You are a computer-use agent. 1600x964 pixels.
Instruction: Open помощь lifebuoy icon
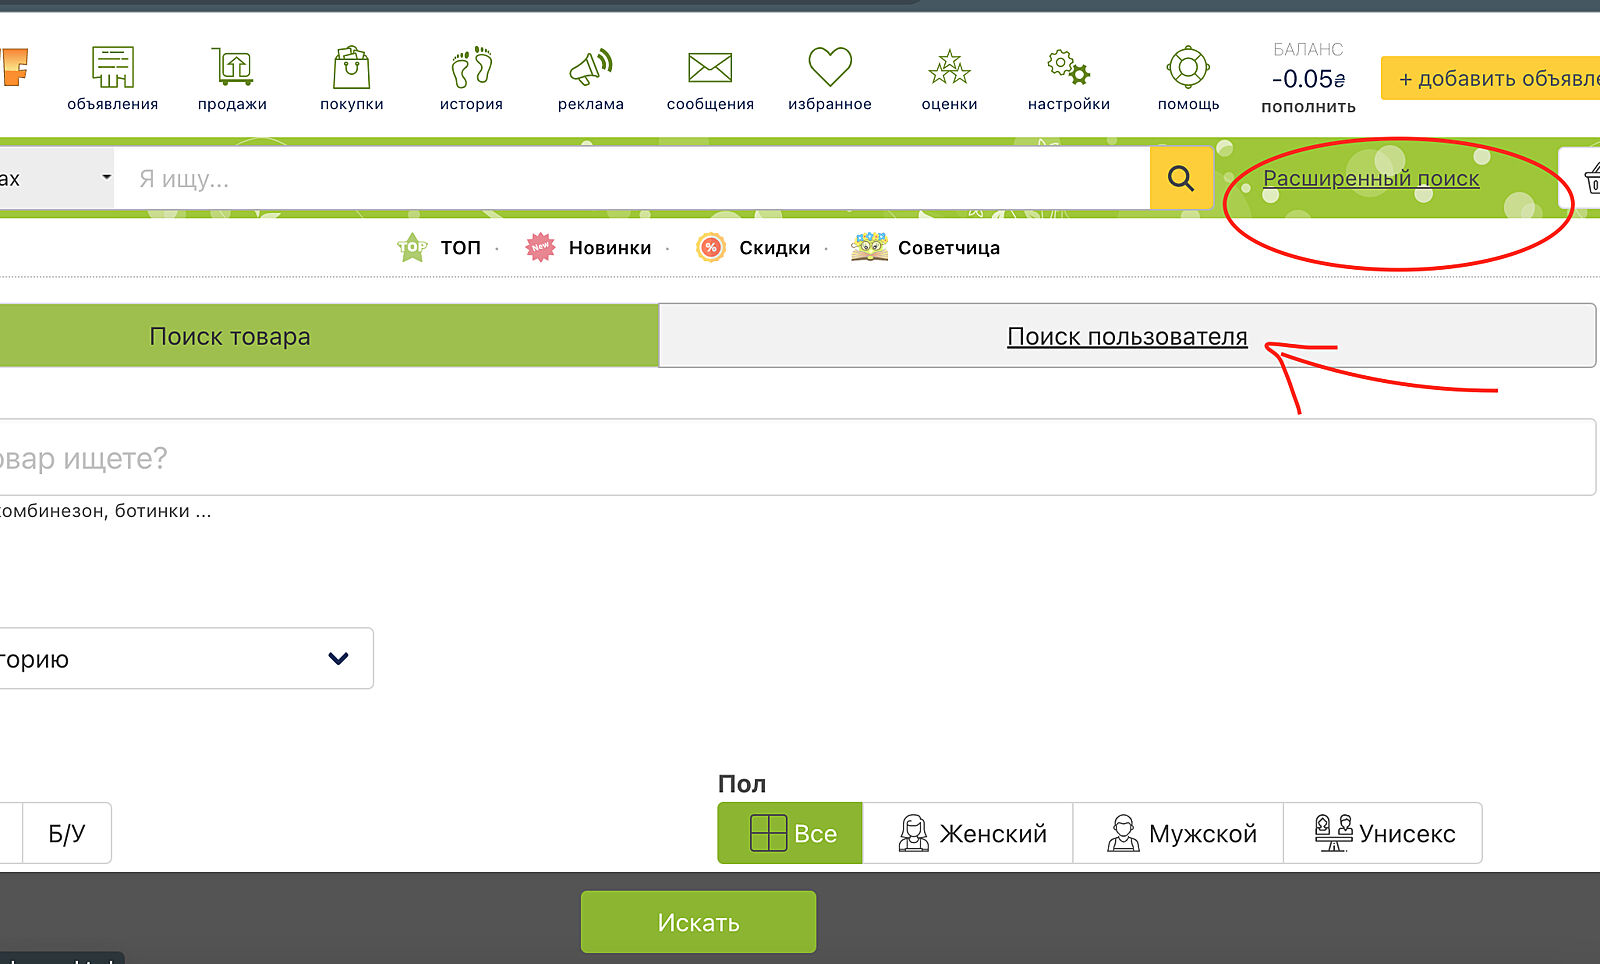[x=1188, y=68]
